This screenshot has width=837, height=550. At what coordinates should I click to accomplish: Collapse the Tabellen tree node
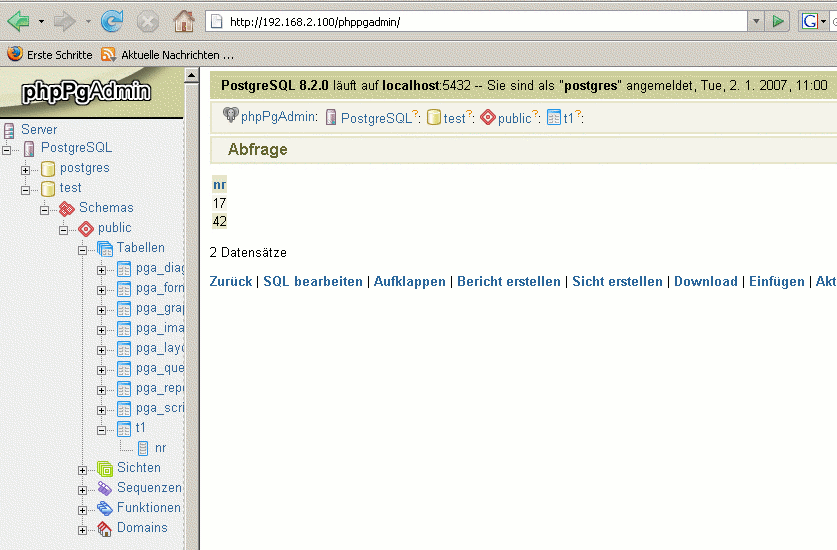[x=83, y=249]
